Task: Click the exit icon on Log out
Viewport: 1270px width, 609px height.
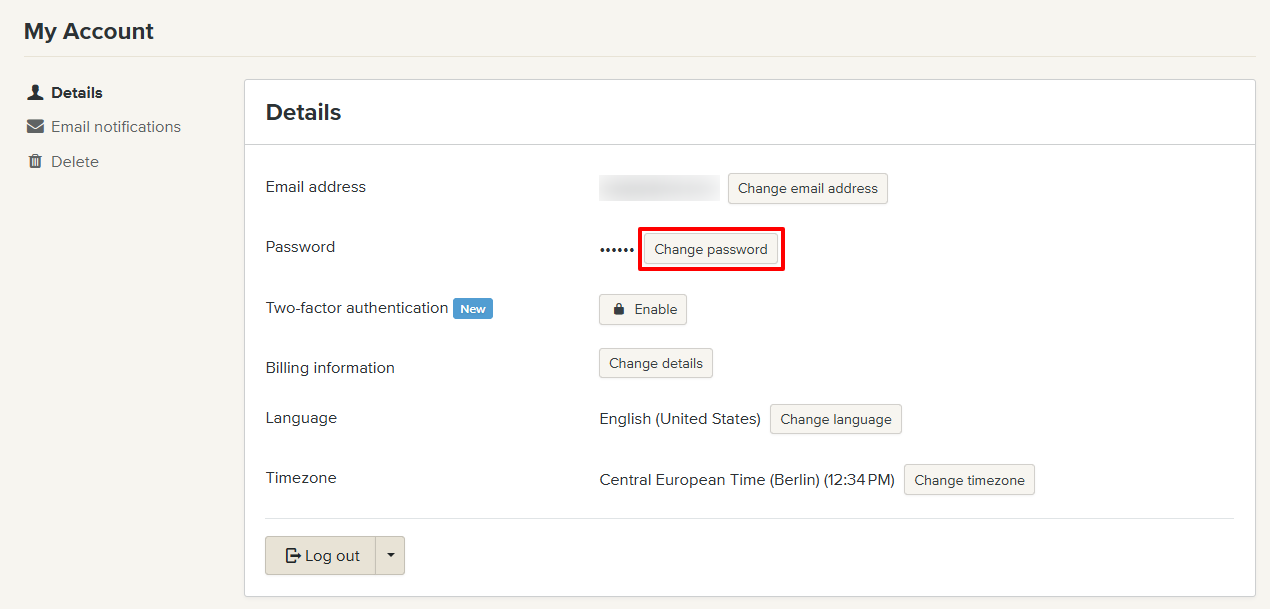Action: [x=293, y=556]
